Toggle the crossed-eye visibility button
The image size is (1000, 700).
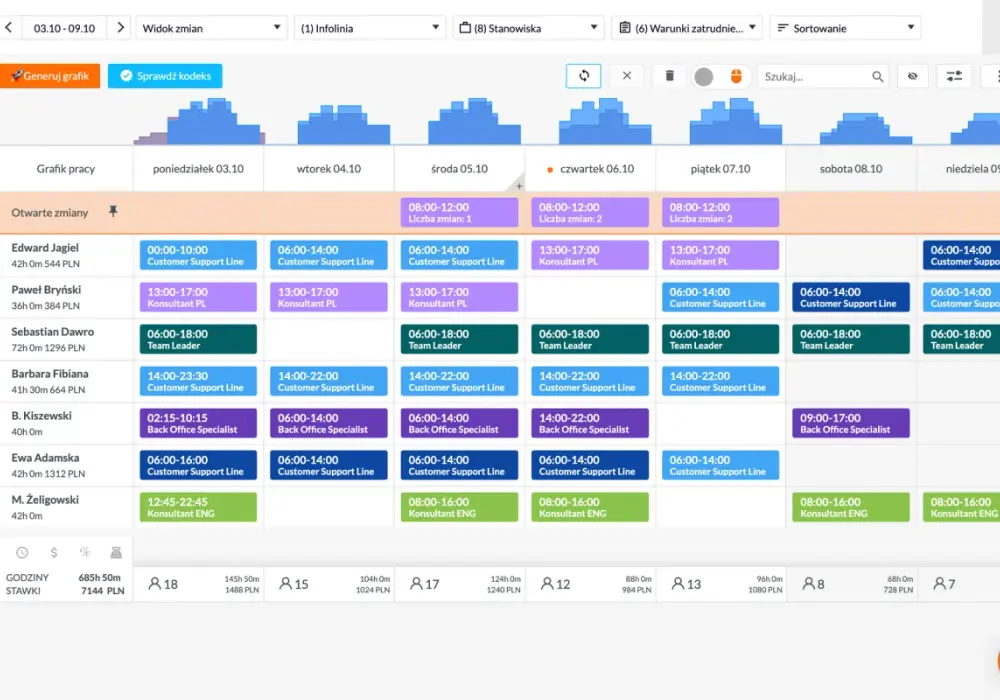(913, 76)
